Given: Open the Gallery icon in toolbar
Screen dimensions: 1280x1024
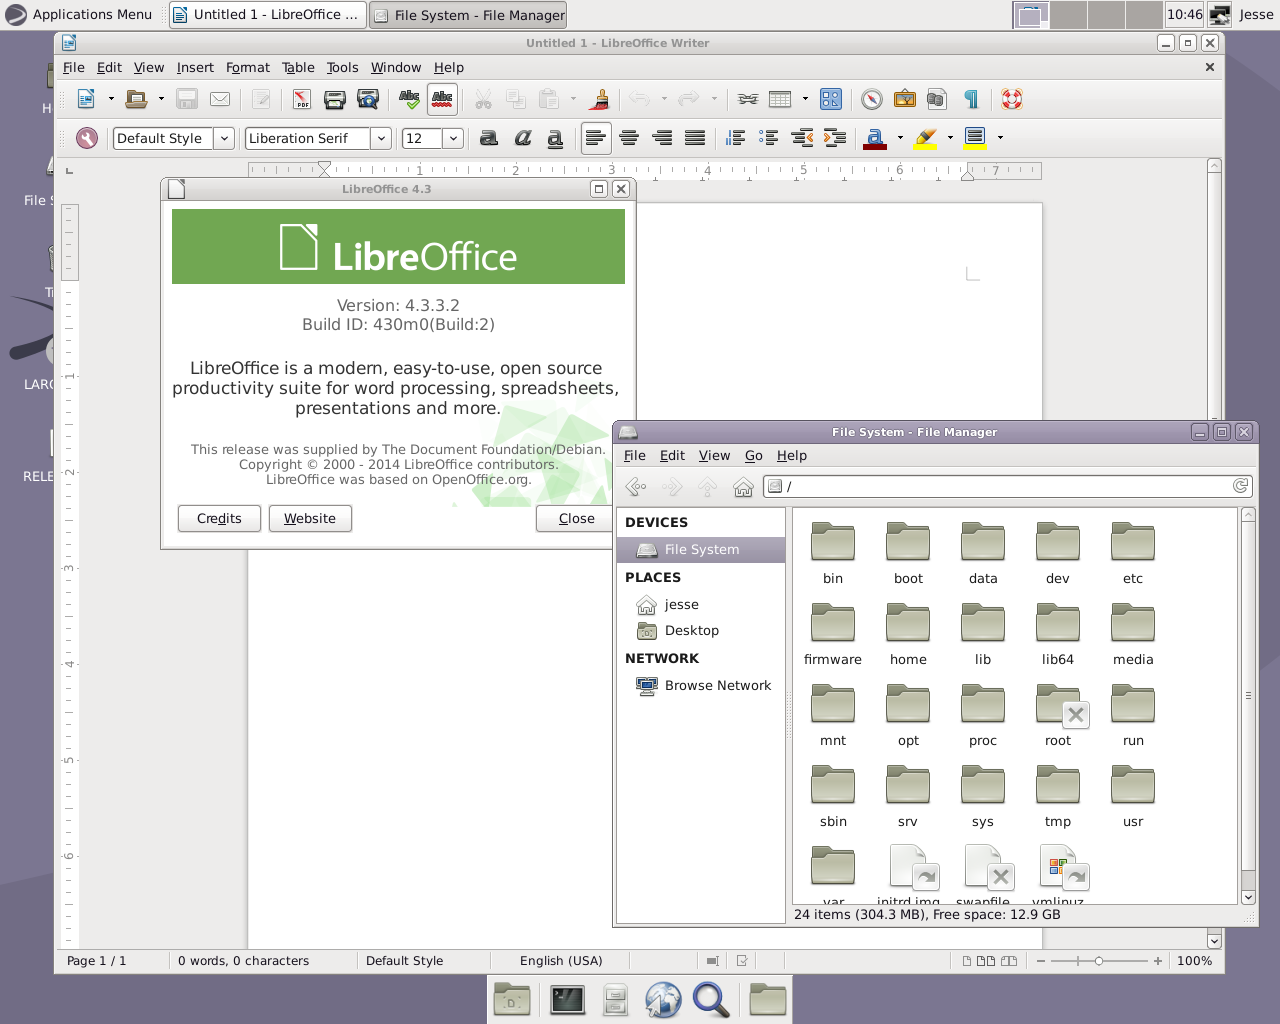Looking at the screenshot, I should 905,99.
